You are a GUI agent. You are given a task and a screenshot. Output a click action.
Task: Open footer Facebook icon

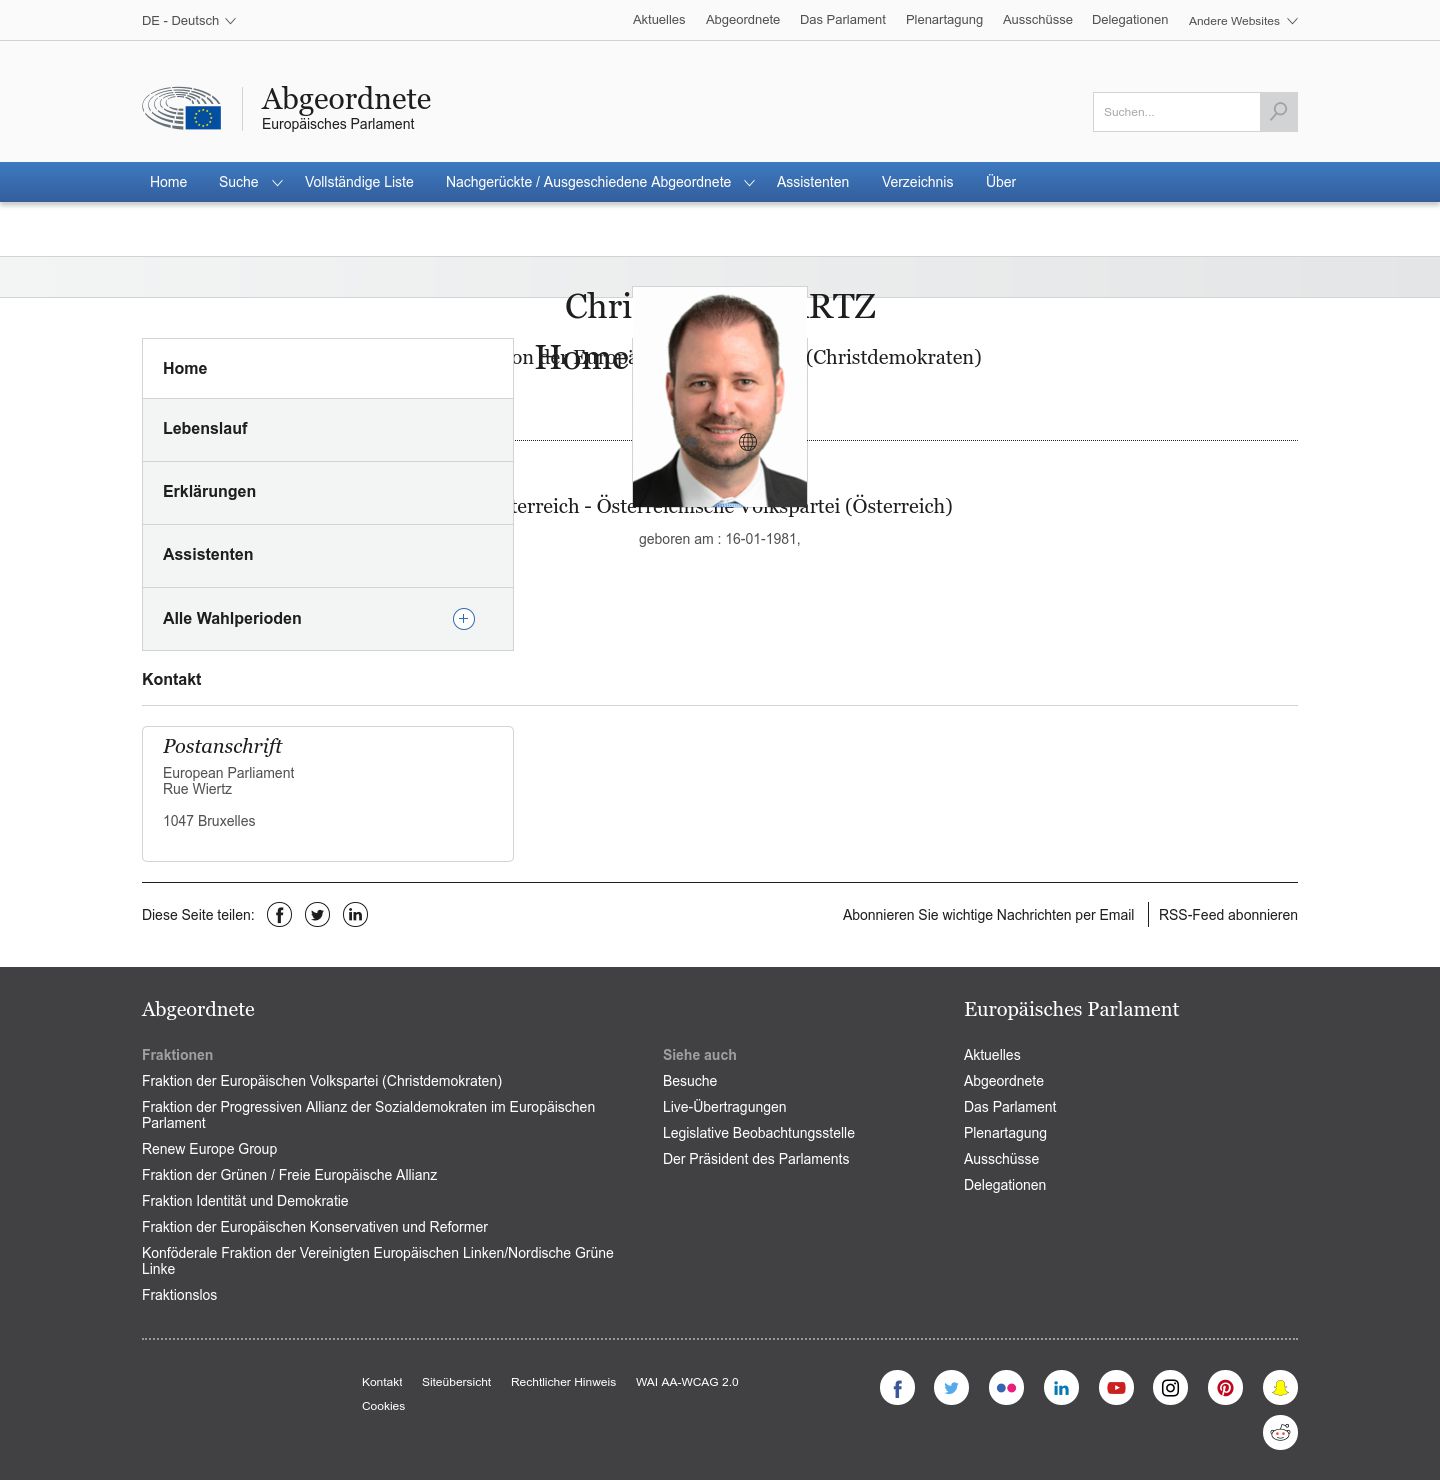point(897,1388)
